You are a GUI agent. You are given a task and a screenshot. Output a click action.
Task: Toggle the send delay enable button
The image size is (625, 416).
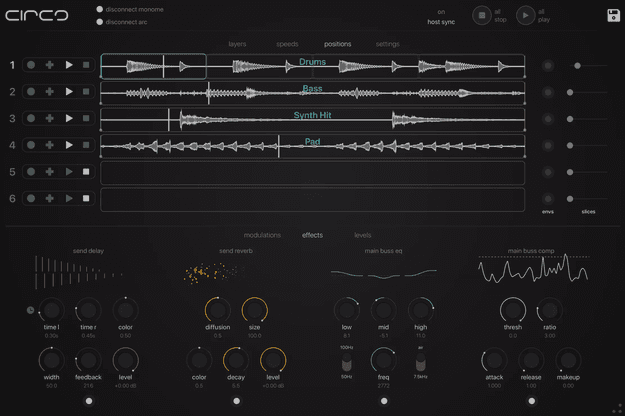(88, 401)
